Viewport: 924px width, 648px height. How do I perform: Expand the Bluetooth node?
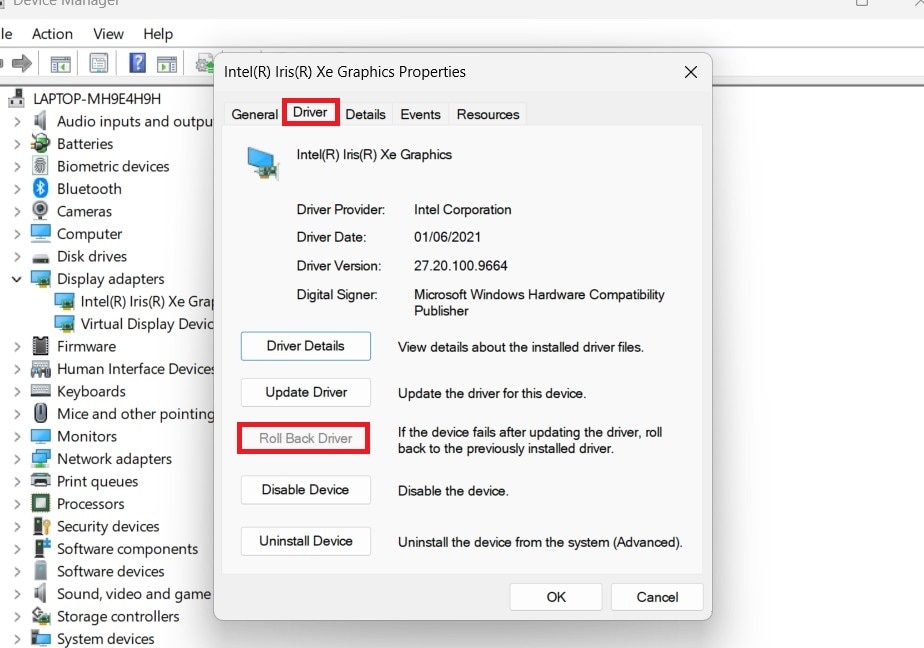click(17, 189)
